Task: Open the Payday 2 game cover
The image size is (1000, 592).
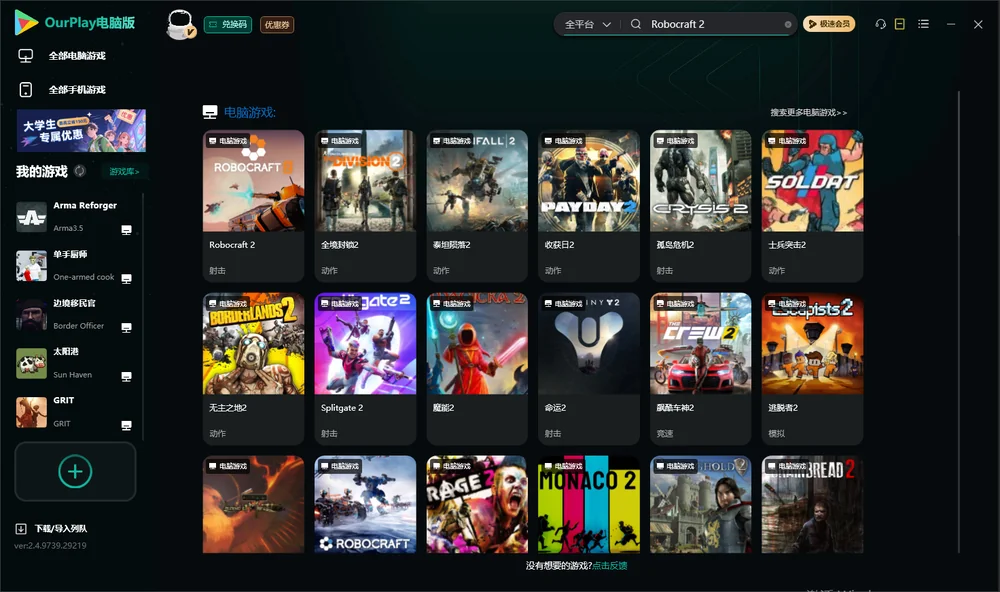Action: (589, 181)
